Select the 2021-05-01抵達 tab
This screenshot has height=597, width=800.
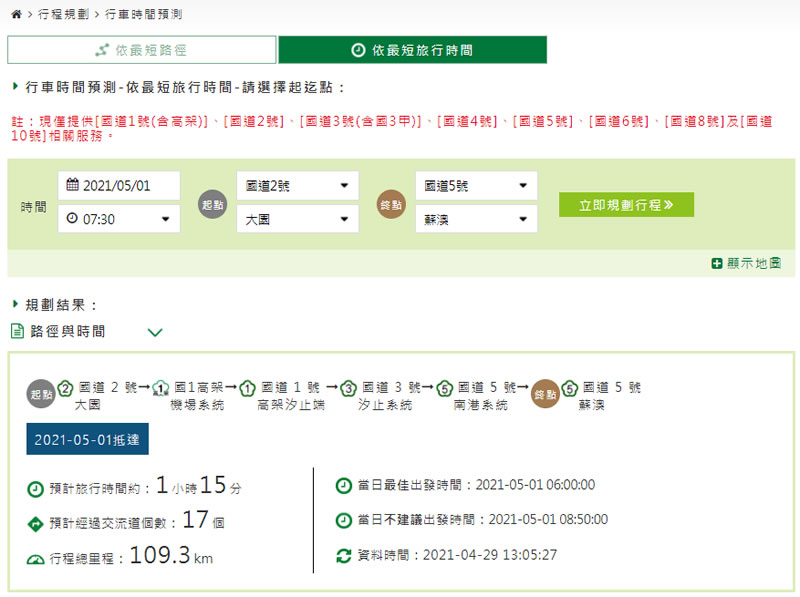click(87, 439)
